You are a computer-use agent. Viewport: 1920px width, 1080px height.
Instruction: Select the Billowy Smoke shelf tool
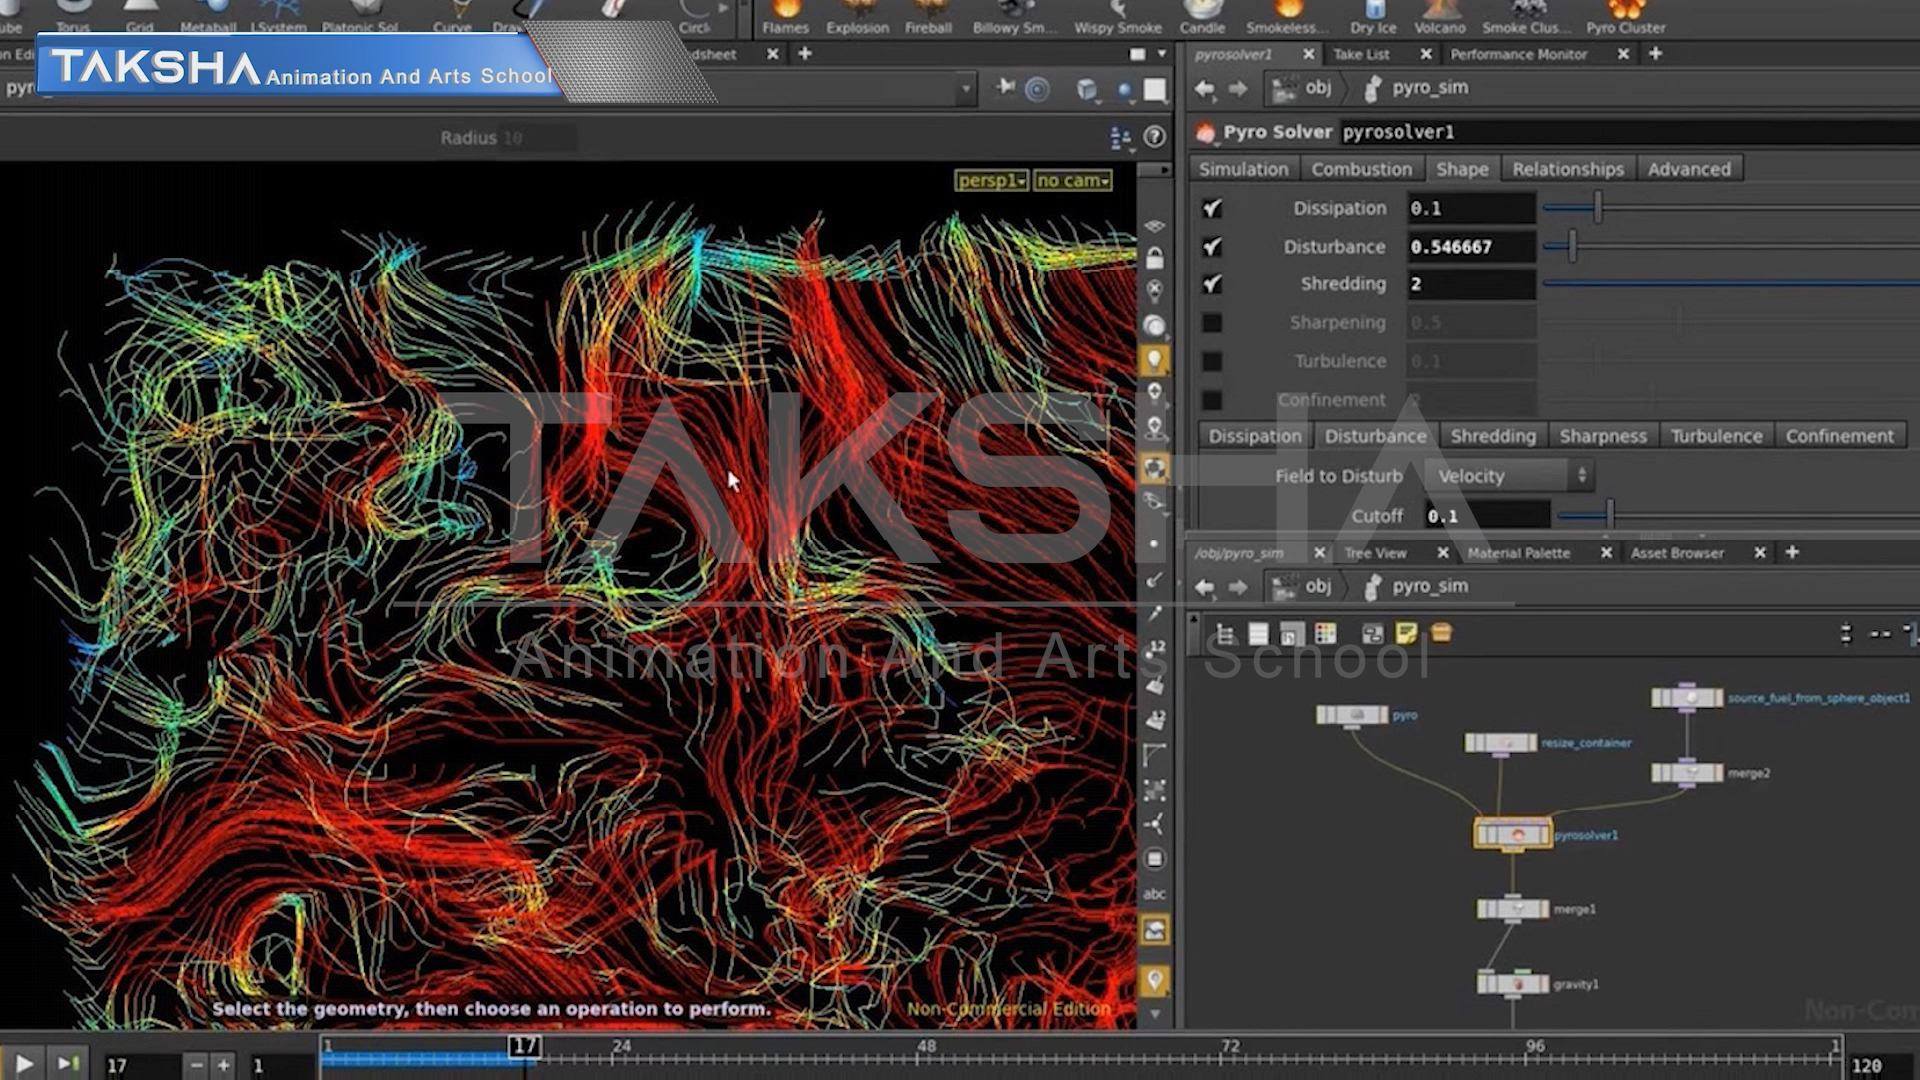pyautogui.click(x=1014, y=17)
